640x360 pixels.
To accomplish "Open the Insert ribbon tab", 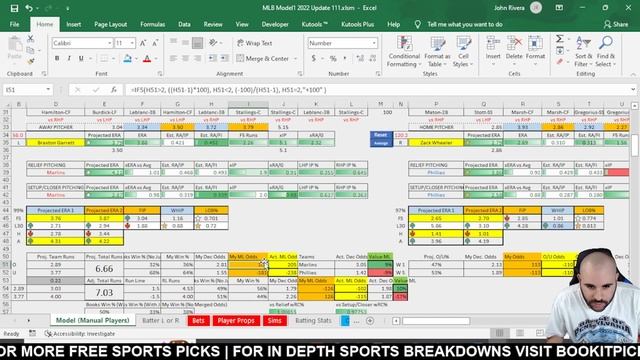I will pos(73,24).
